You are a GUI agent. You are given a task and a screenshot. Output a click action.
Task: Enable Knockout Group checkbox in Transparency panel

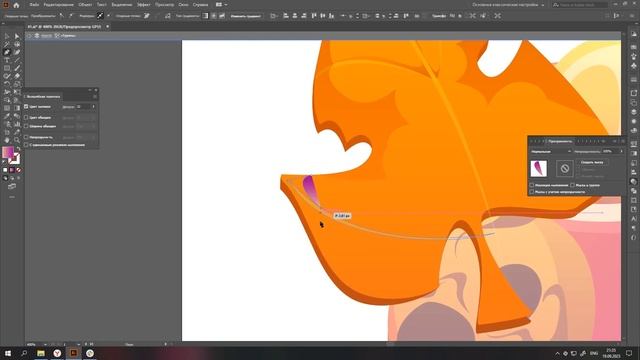(573, 185)
